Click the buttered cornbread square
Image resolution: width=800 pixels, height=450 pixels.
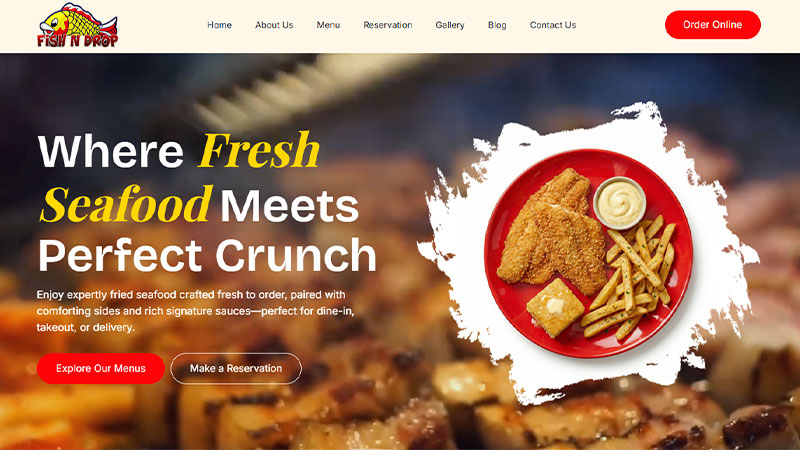pyautogui.click(x=555, y=308)
